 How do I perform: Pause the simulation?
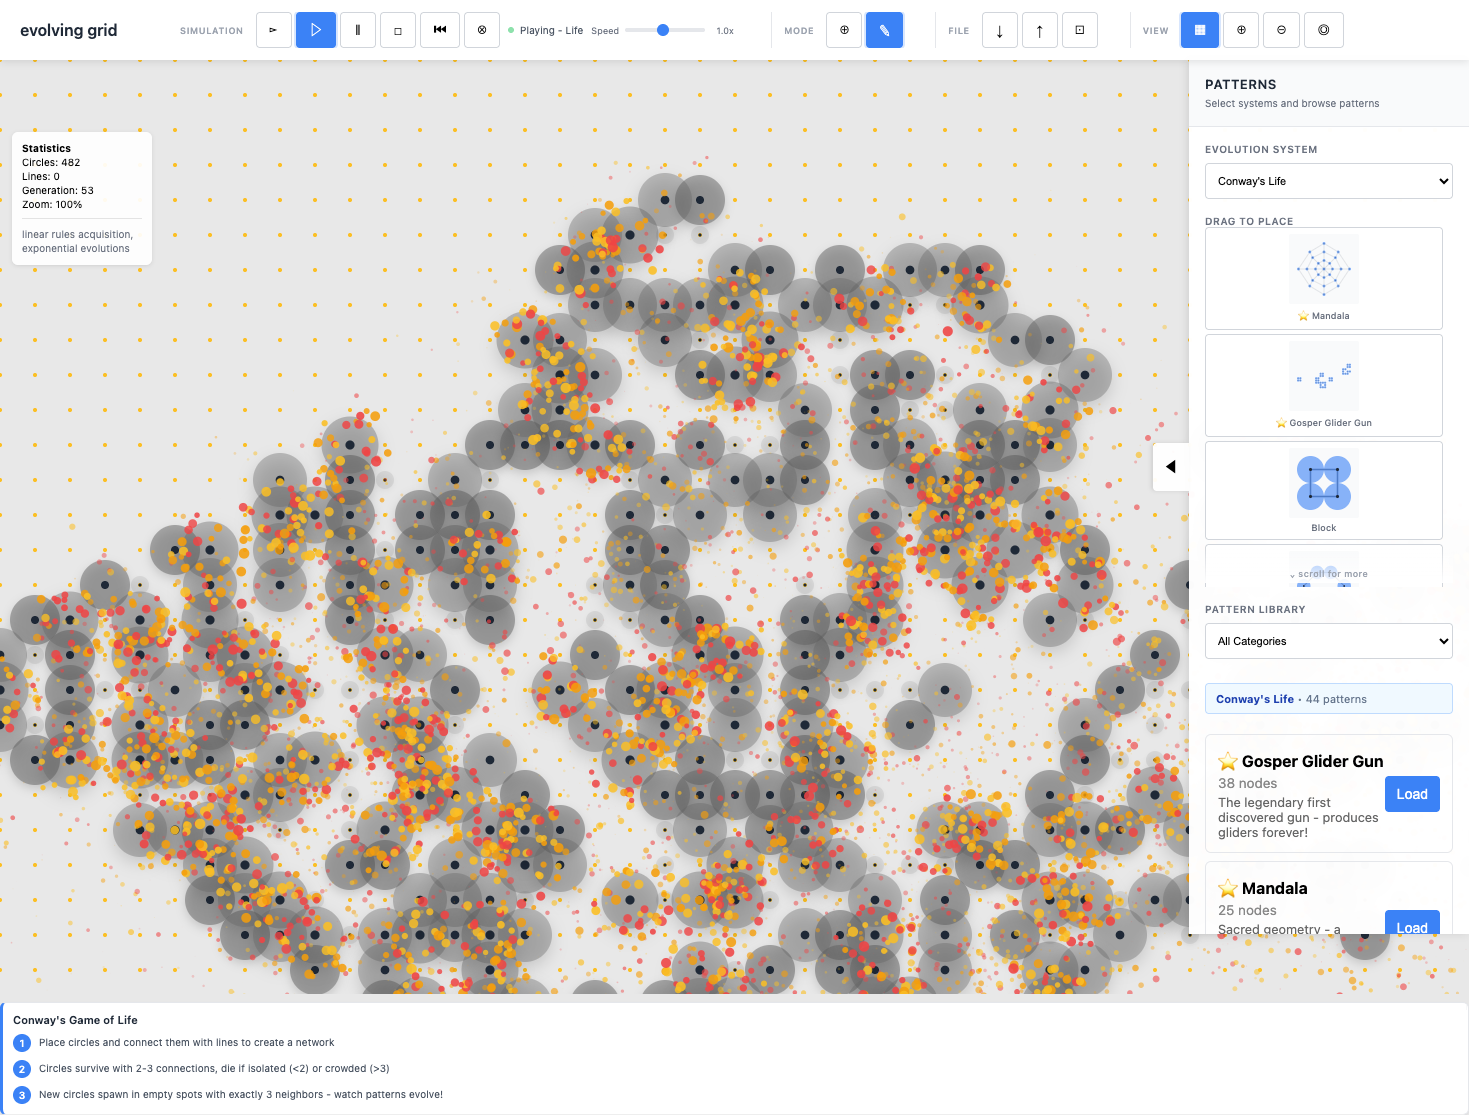pos(357,30)
